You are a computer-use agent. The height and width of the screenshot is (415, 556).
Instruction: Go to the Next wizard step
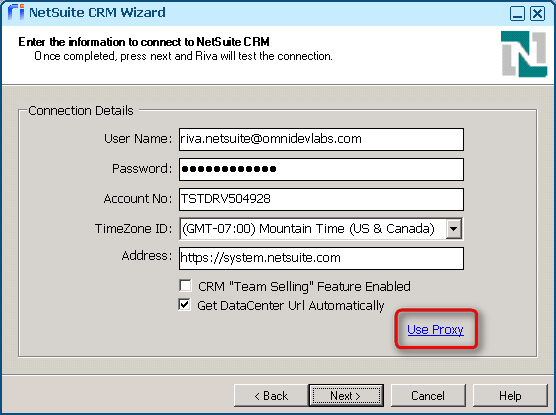point(346,395)
